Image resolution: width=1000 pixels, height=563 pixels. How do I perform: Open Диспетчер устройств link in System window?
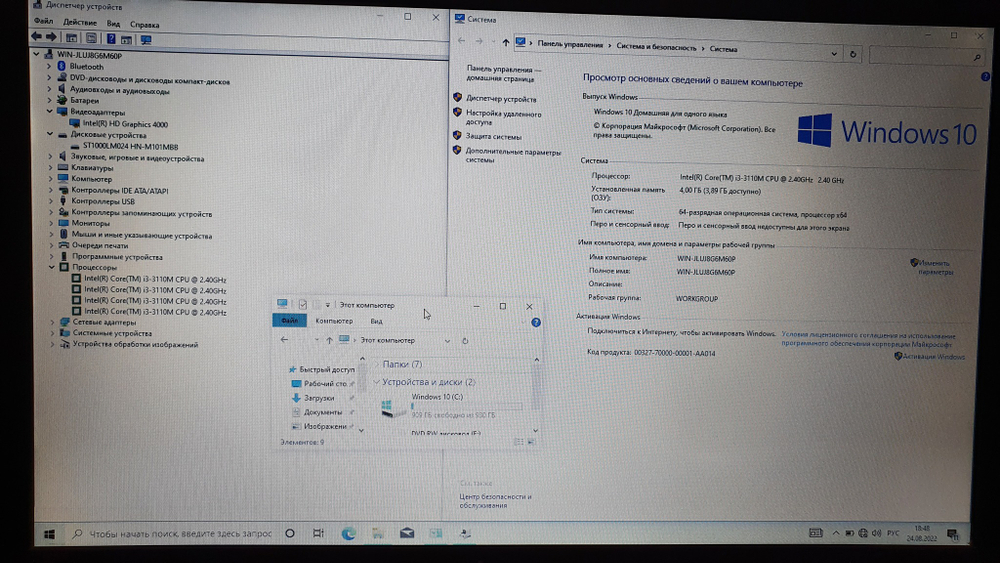501,99
